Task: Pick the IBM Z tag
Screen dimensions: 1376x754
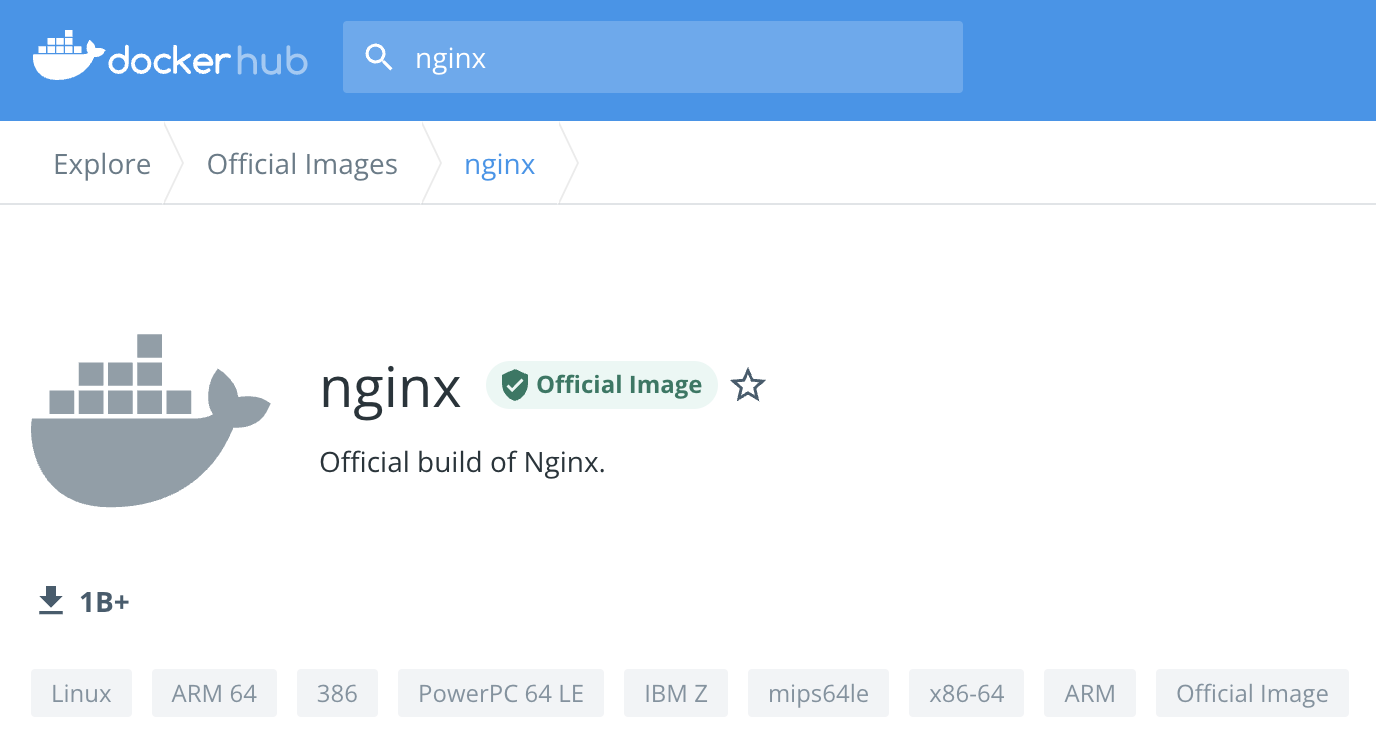Action: click(676, 693)
